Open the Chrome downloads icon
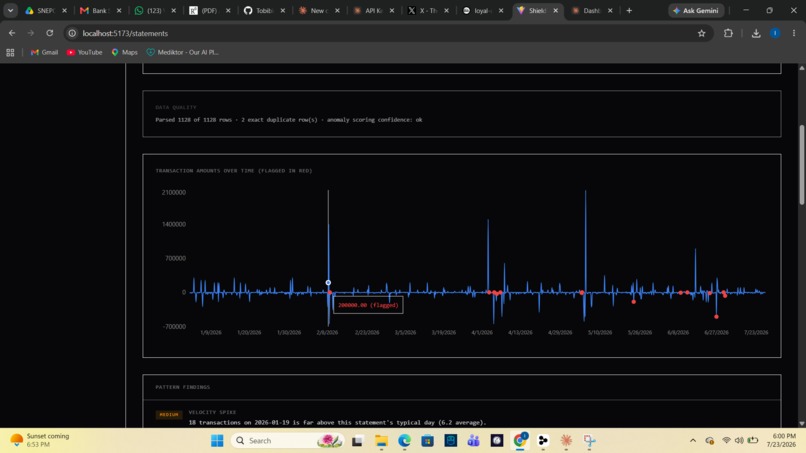Image resolution: width=806 pixels, height=453 pixels. click(756, 33)
